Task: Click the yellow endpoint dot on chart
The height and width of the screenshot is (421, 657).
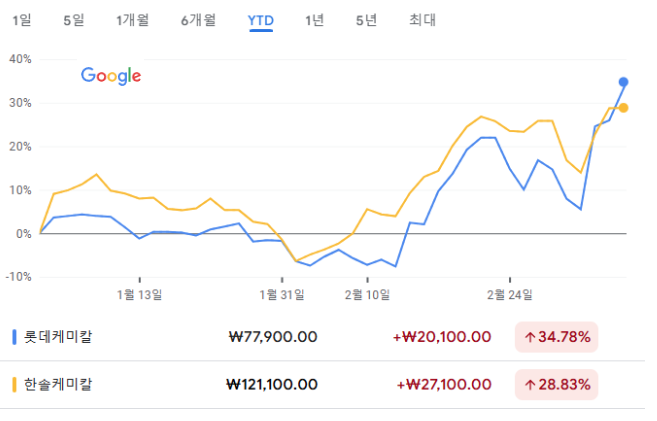Action: pos(623,108)
